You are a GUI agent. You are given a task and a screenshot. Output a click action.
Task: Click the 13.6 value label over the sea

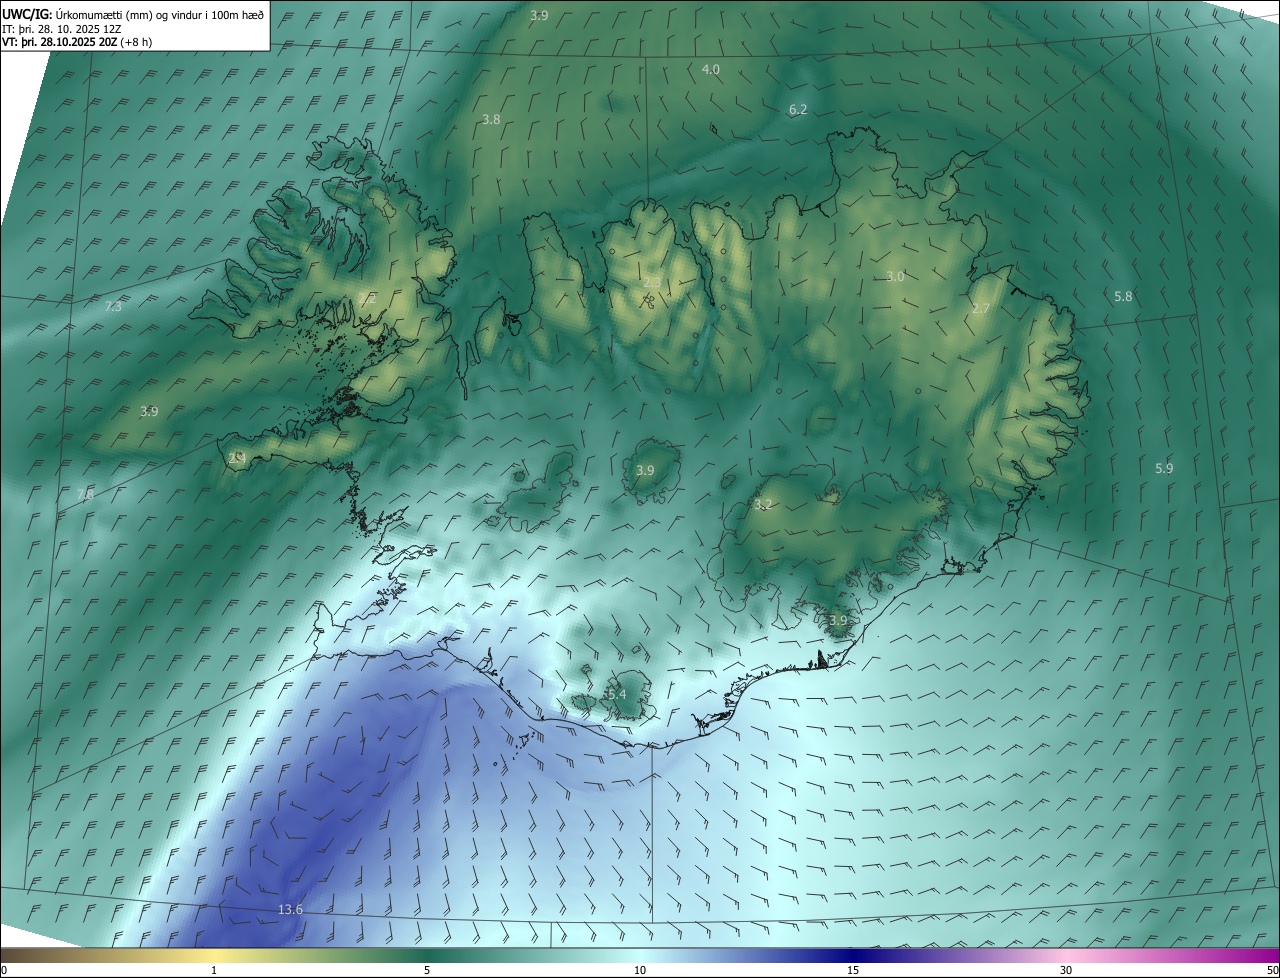[290, 909]
